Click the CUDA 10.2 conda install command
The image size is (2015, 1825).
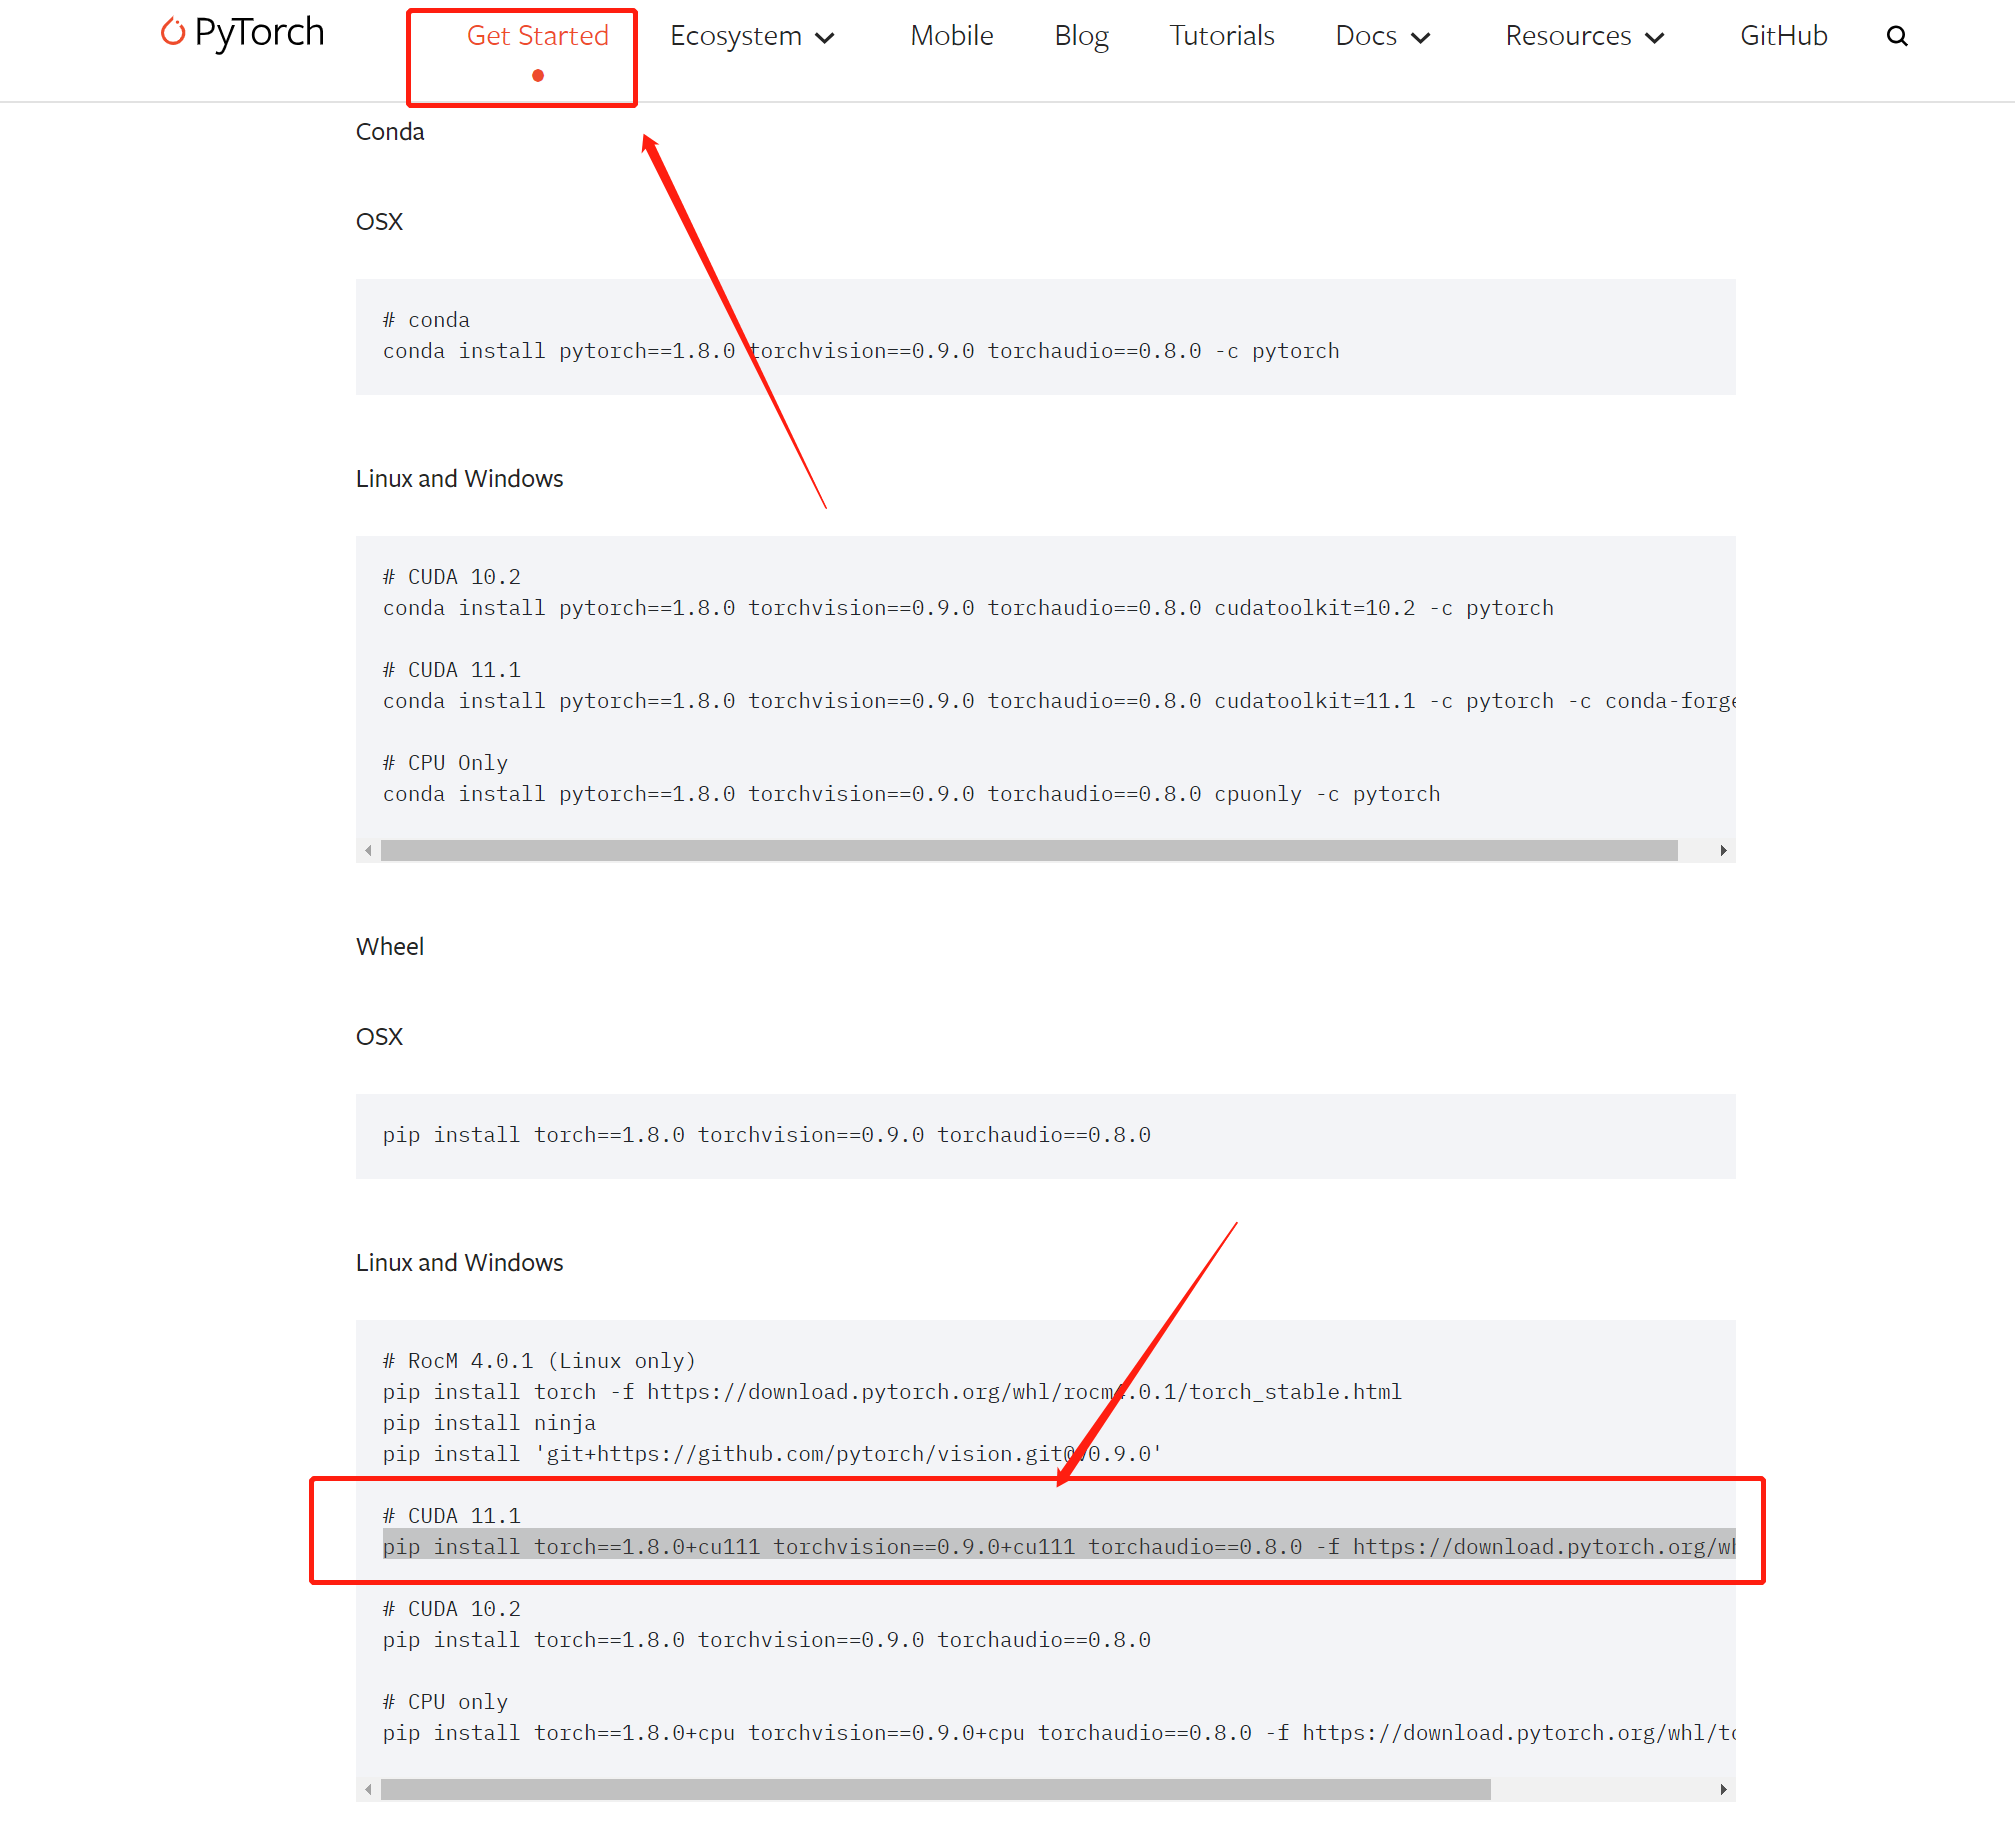pyautogui.click(x=967, y=607)
